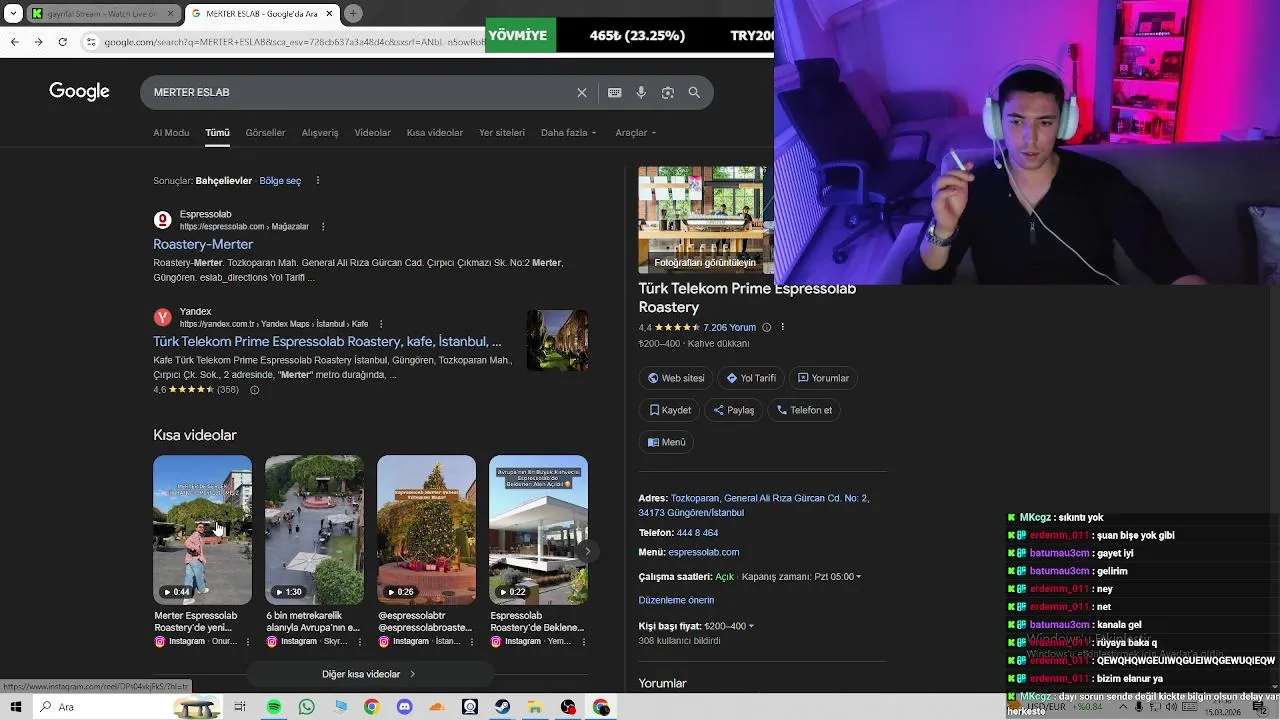Viewport: 1280px width, 720px height.
Task: Focus the MERTER ESLAB search field
Action: [360, 92]
